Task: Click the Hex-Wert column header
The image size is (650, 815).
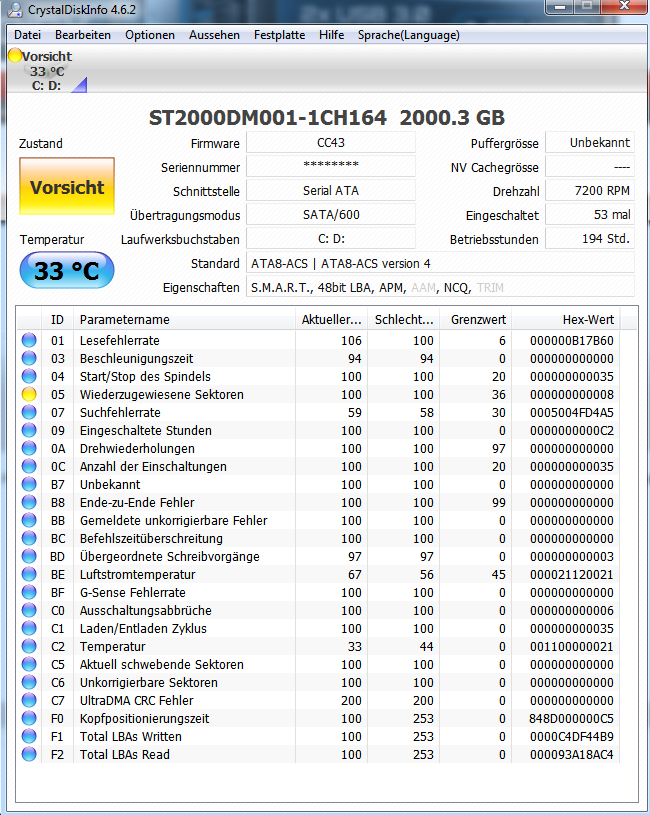Action: click(566, 319)
